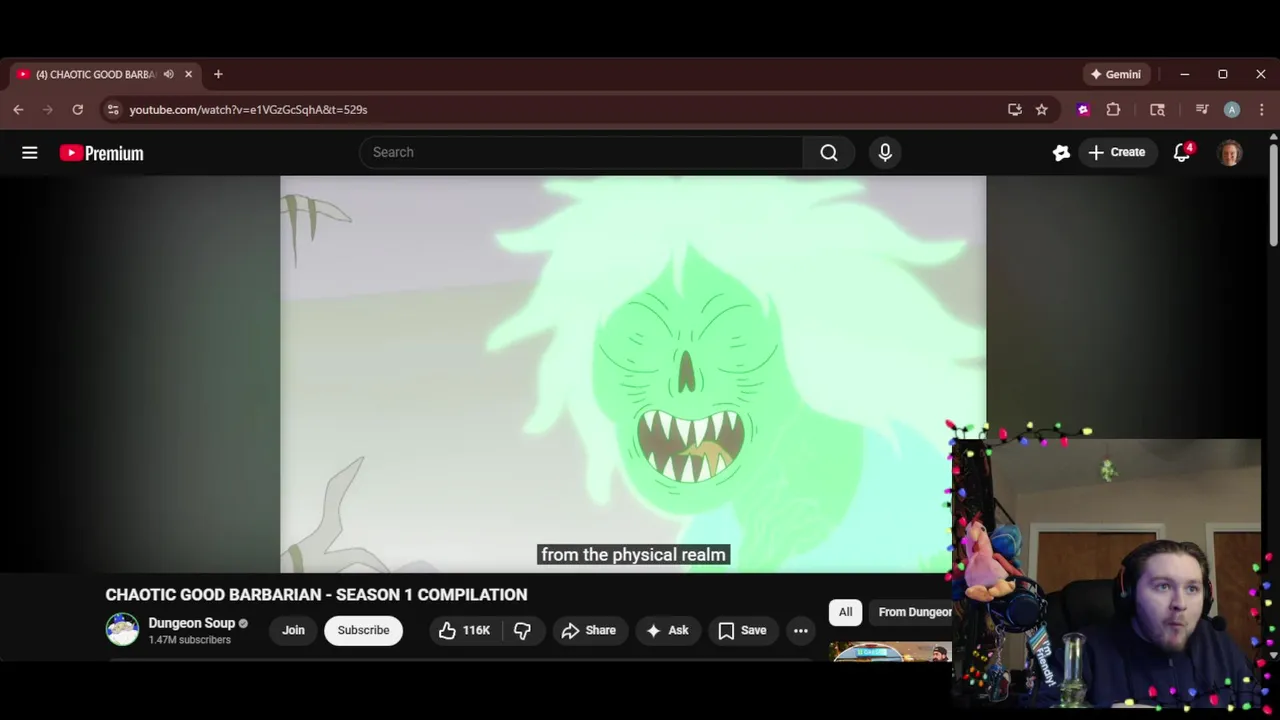Go forward in browser history

[x=47, y=110]
